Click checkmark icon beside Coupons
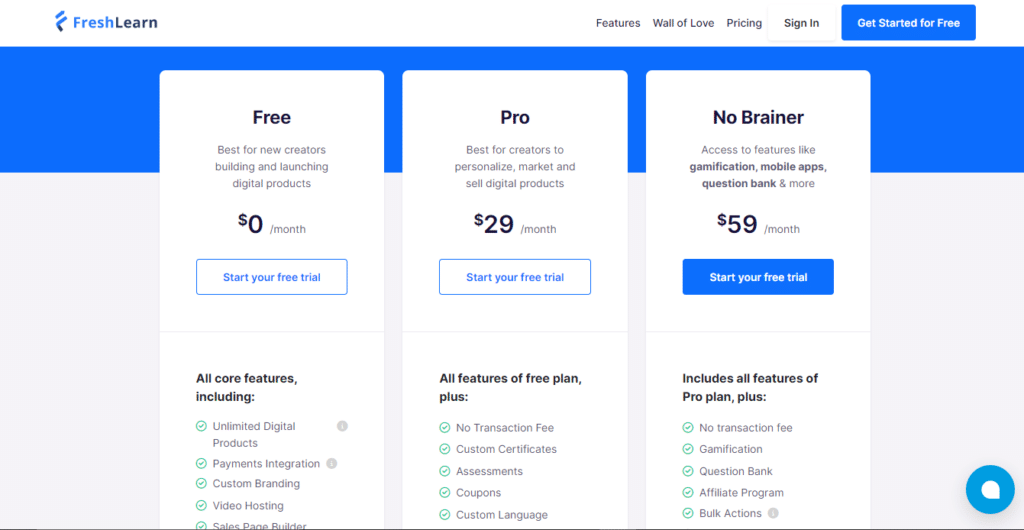 pyautogui.click(x=445, y=493)
